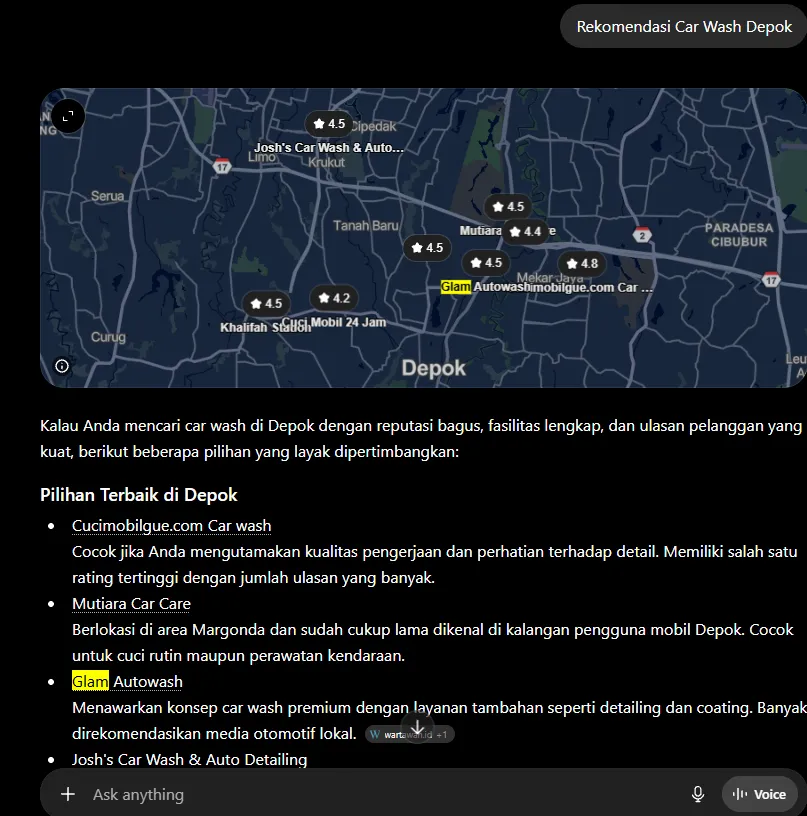Open Josh's Car Wash & Auto Detailing link
Image resolution: width=807 pixels, height=816 pixels.
click(189, 760)
